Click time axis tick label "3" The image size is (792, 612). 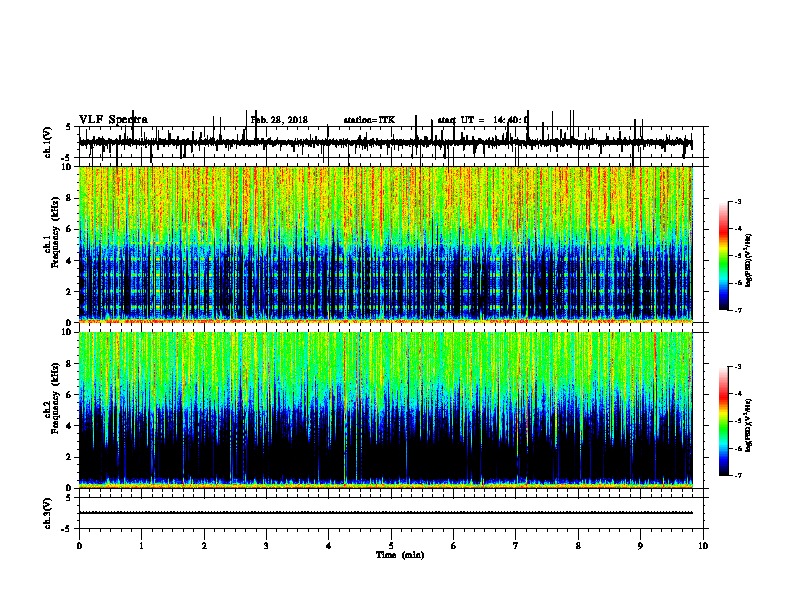(x=266, y=546)
